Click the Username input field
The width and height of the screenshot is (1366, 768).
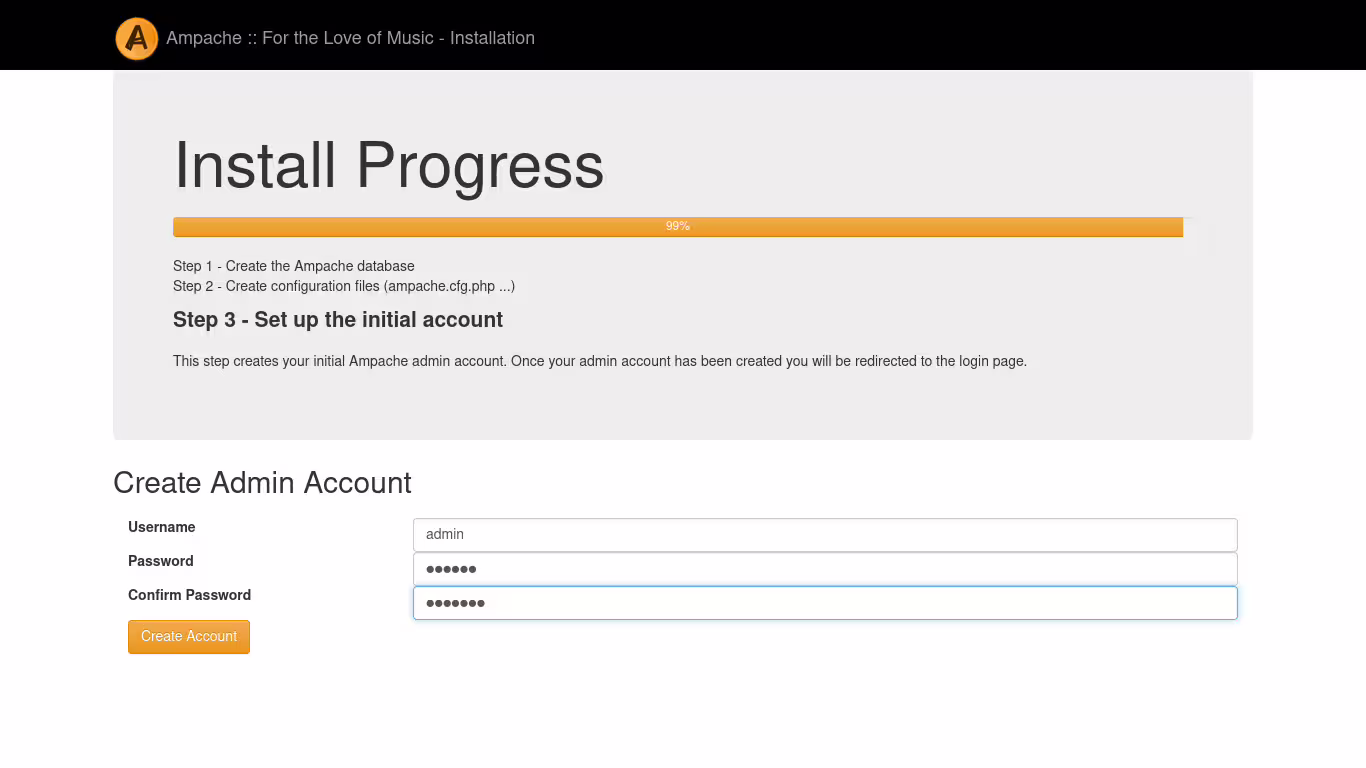coord(825,535)
